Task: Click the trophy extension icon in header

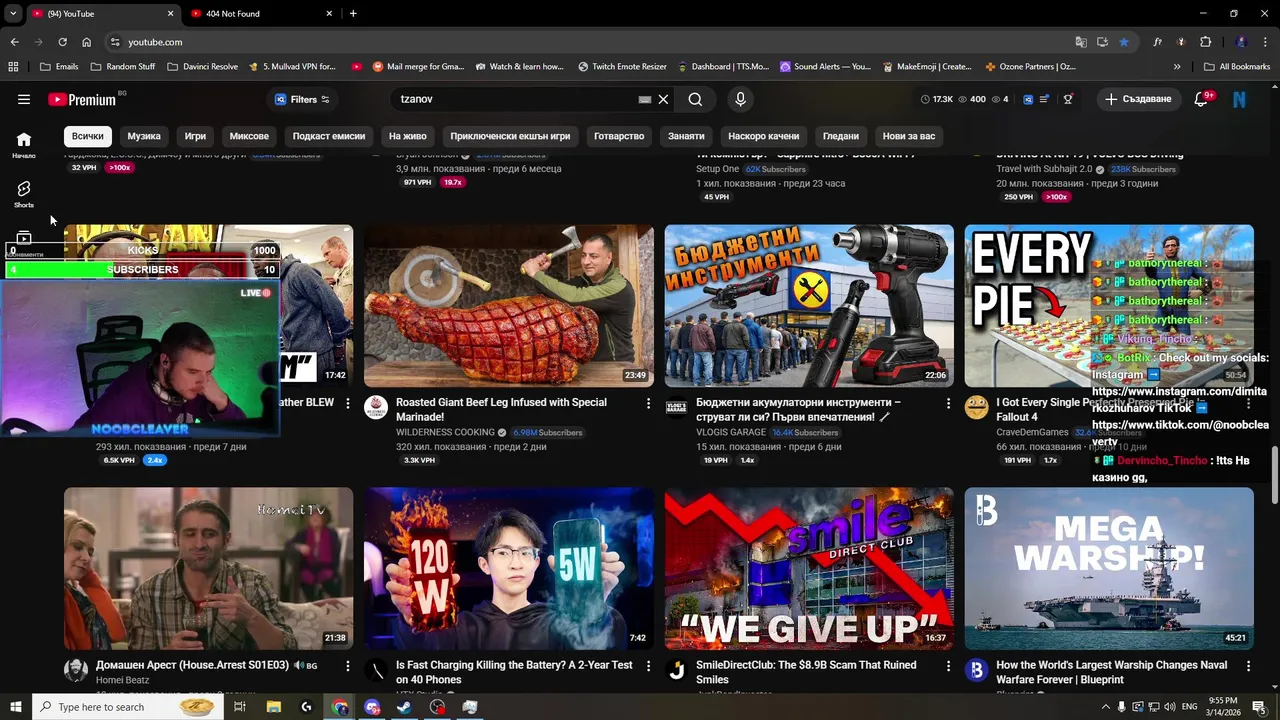Action: point(1068,99)
